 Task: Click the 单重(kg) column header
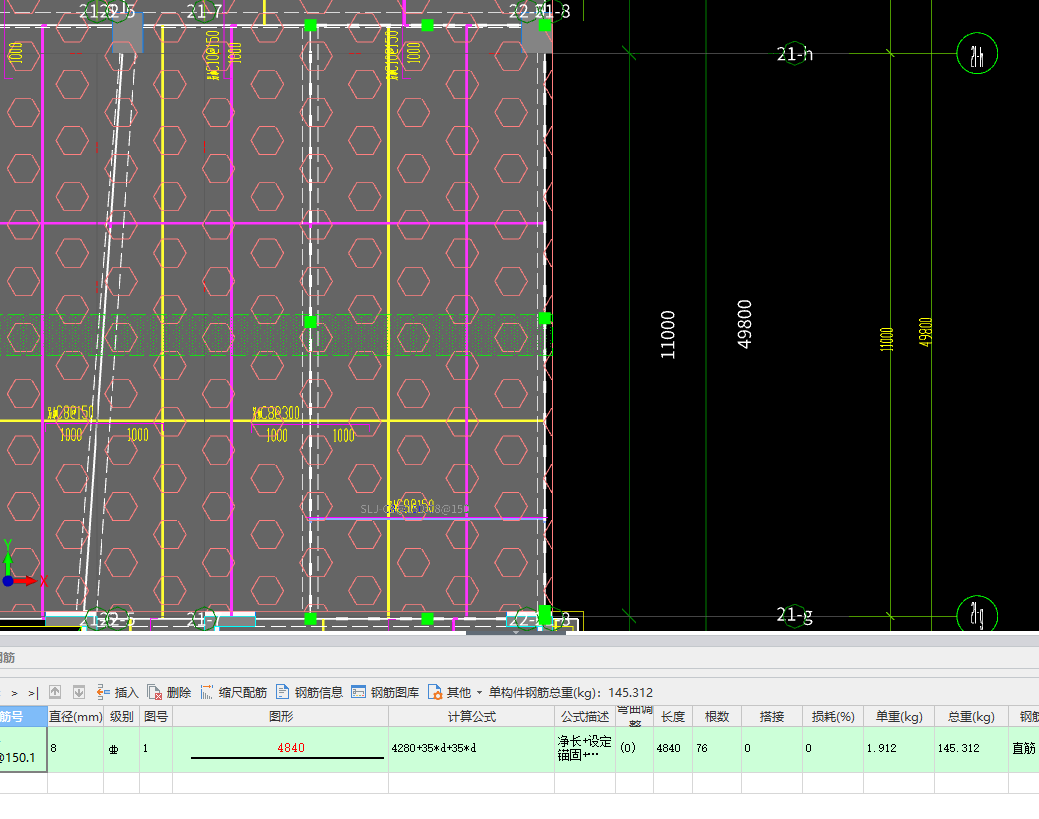coord(899,716)
